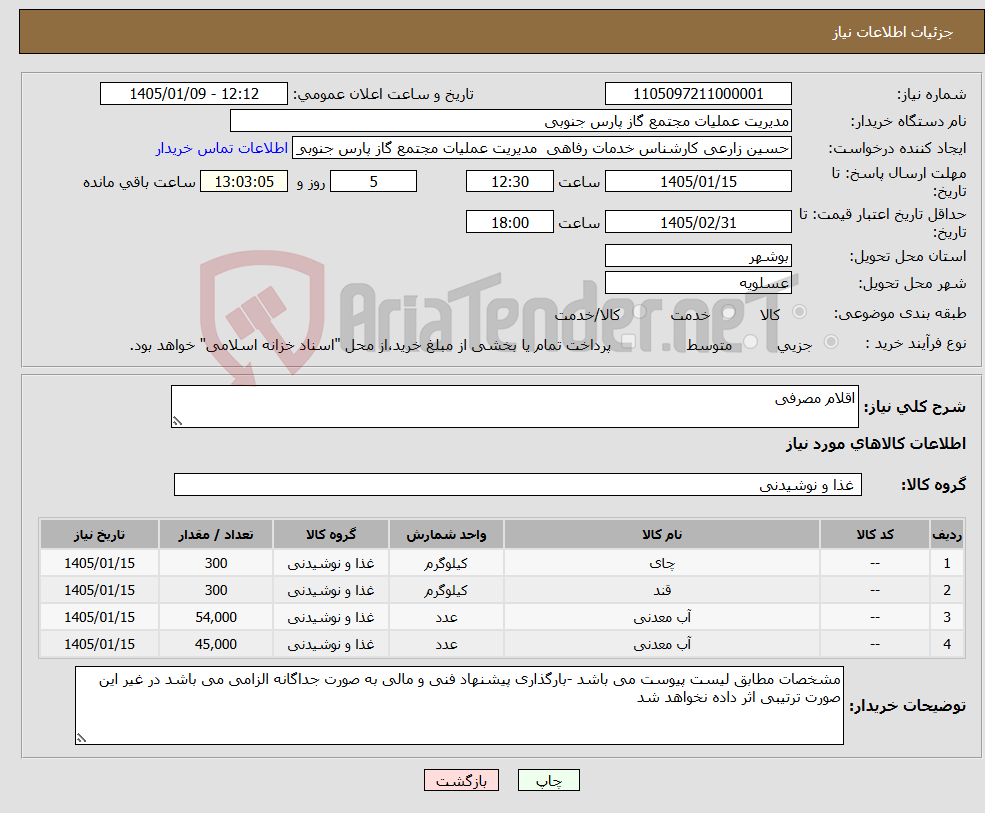Click the resize handle of description box
The height and width of the screenshot is (813, 985).
click(x=177, y=422)
